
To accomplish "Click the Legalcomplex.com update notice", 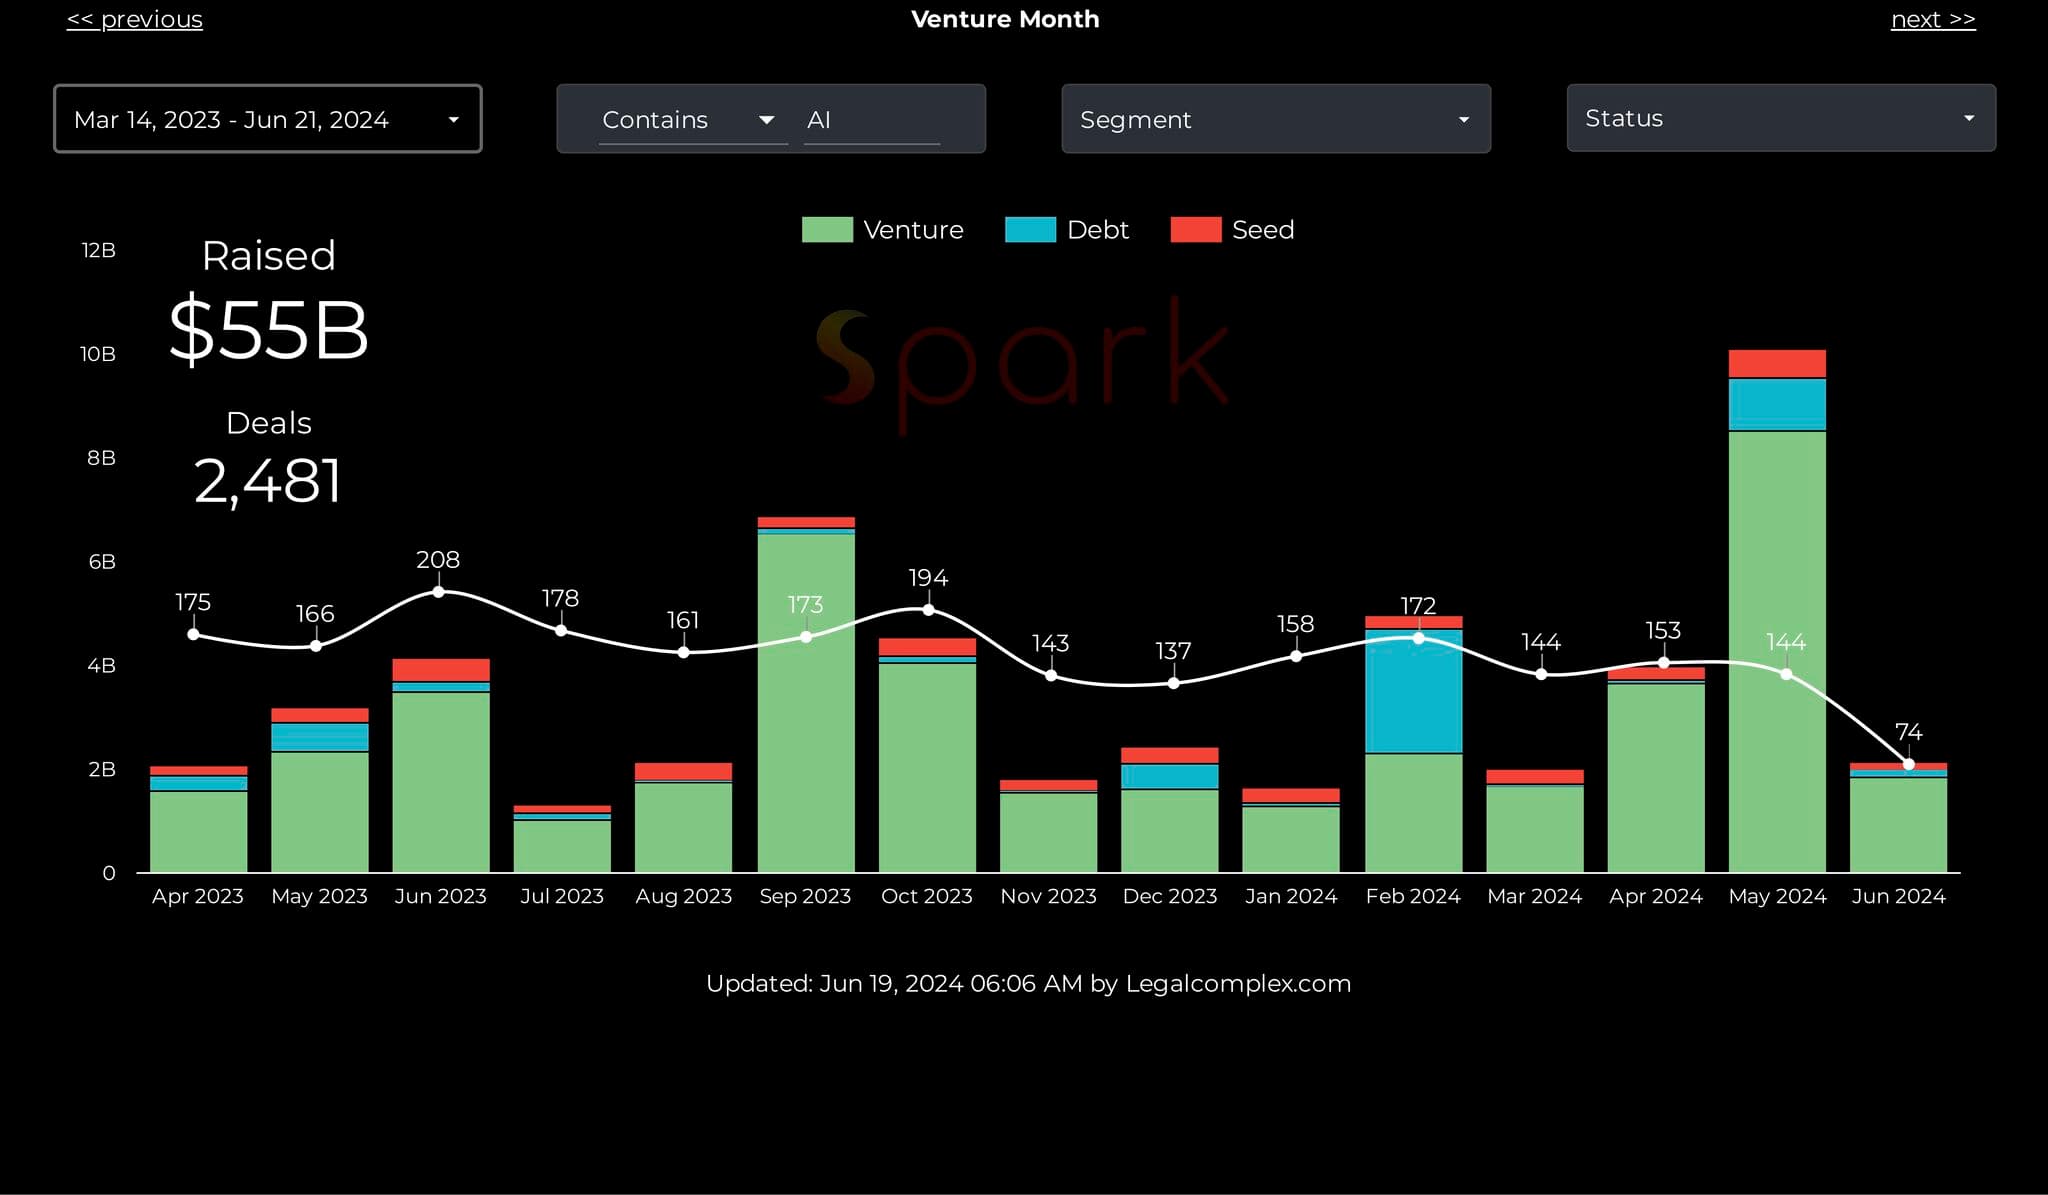I will pyautogui.click(x=1027, y=983).
